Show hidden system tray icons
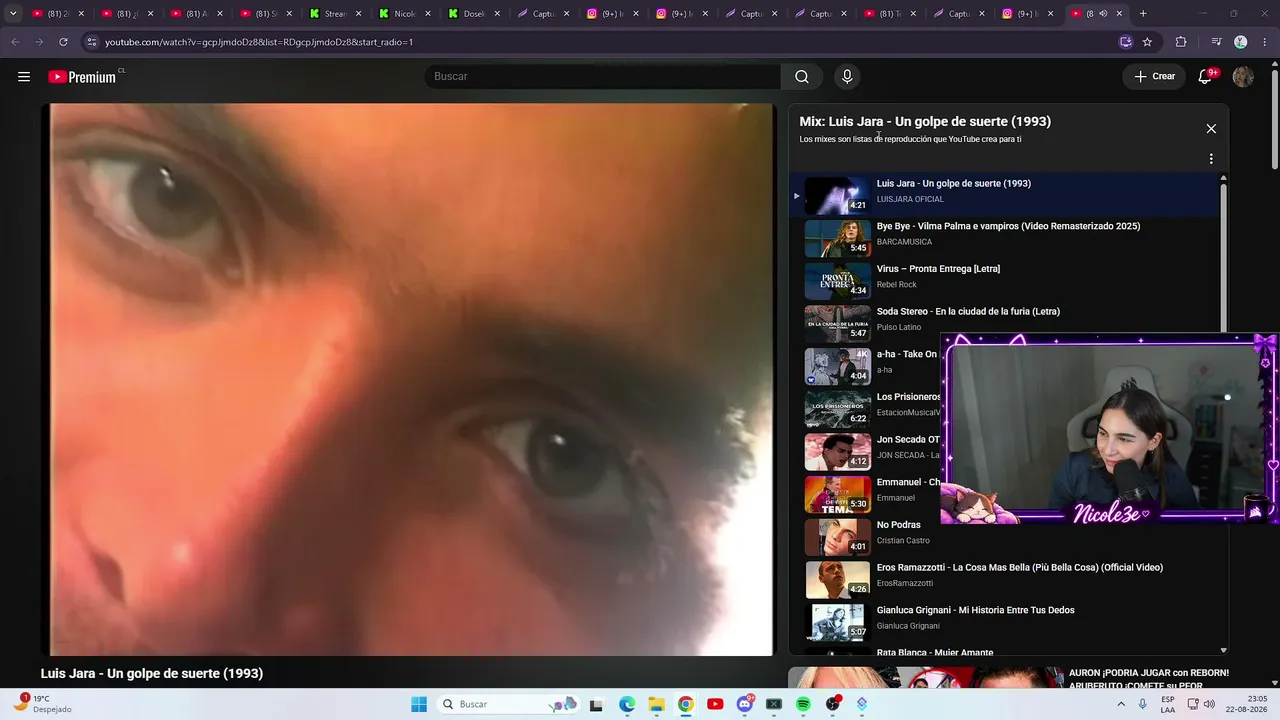Image resolution: width=1280 pixels, height=720 pixels. [x=1122, y=704]
